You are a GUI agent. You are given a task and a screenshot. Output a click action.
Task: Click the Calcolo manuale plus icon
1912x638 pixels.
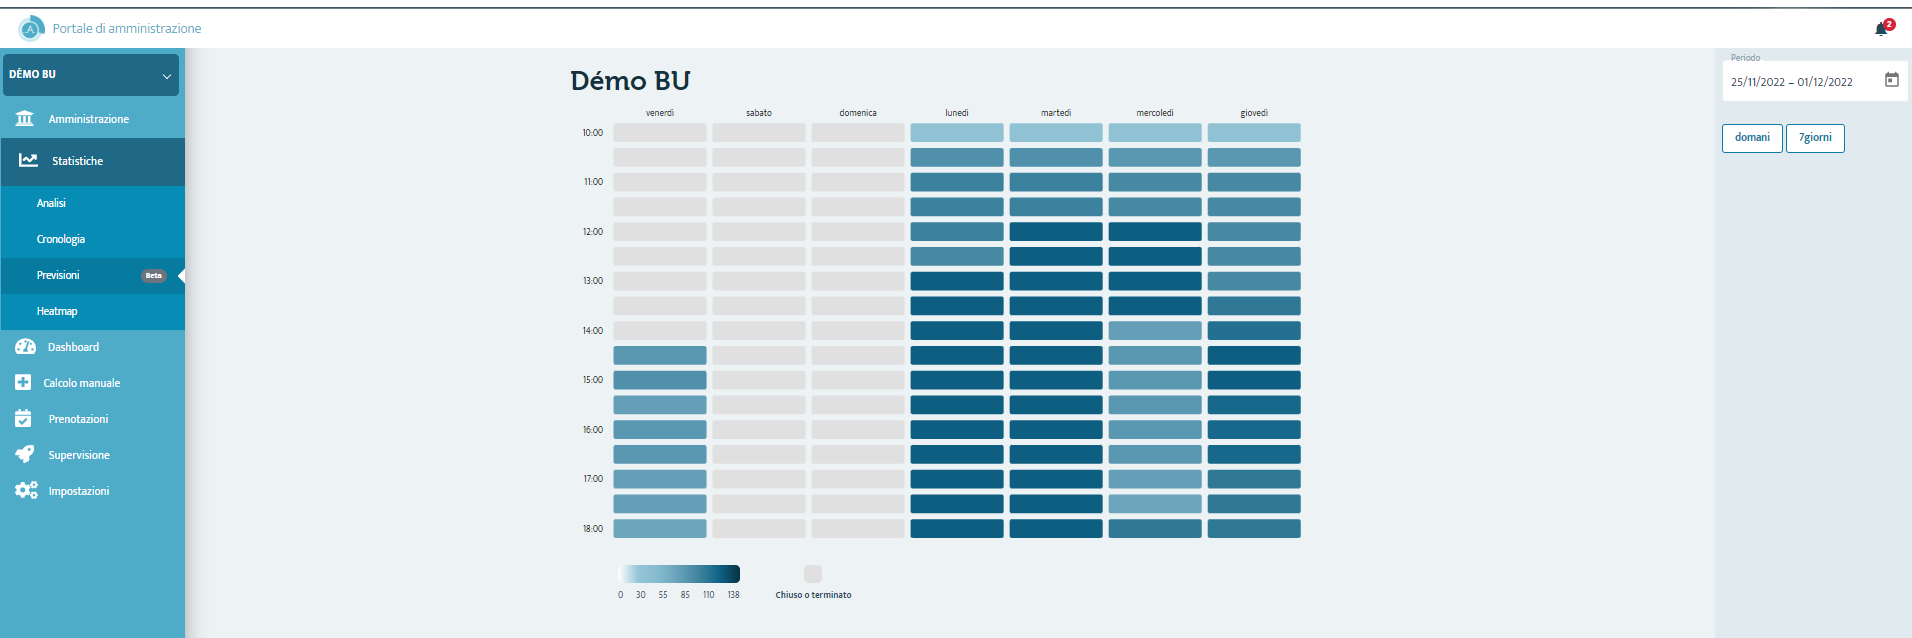pos(23,382)
